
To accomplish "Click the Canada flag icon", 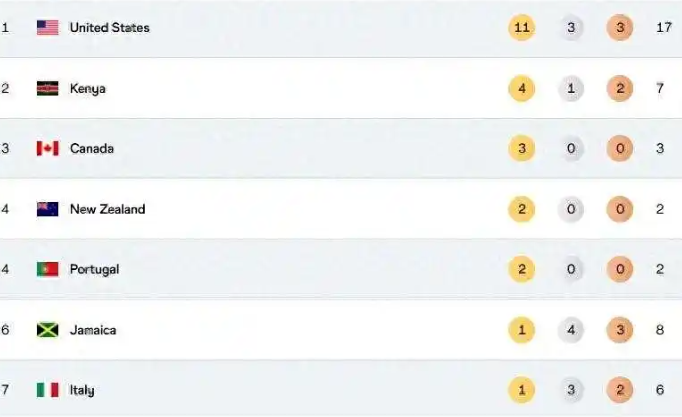I will (47, 148).
